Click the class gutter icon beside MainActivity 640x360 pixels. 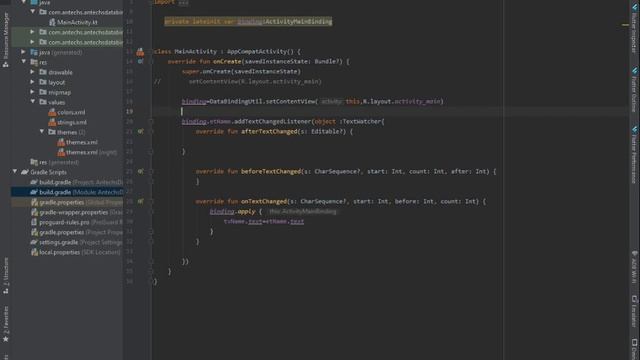[x=140, y=52]
